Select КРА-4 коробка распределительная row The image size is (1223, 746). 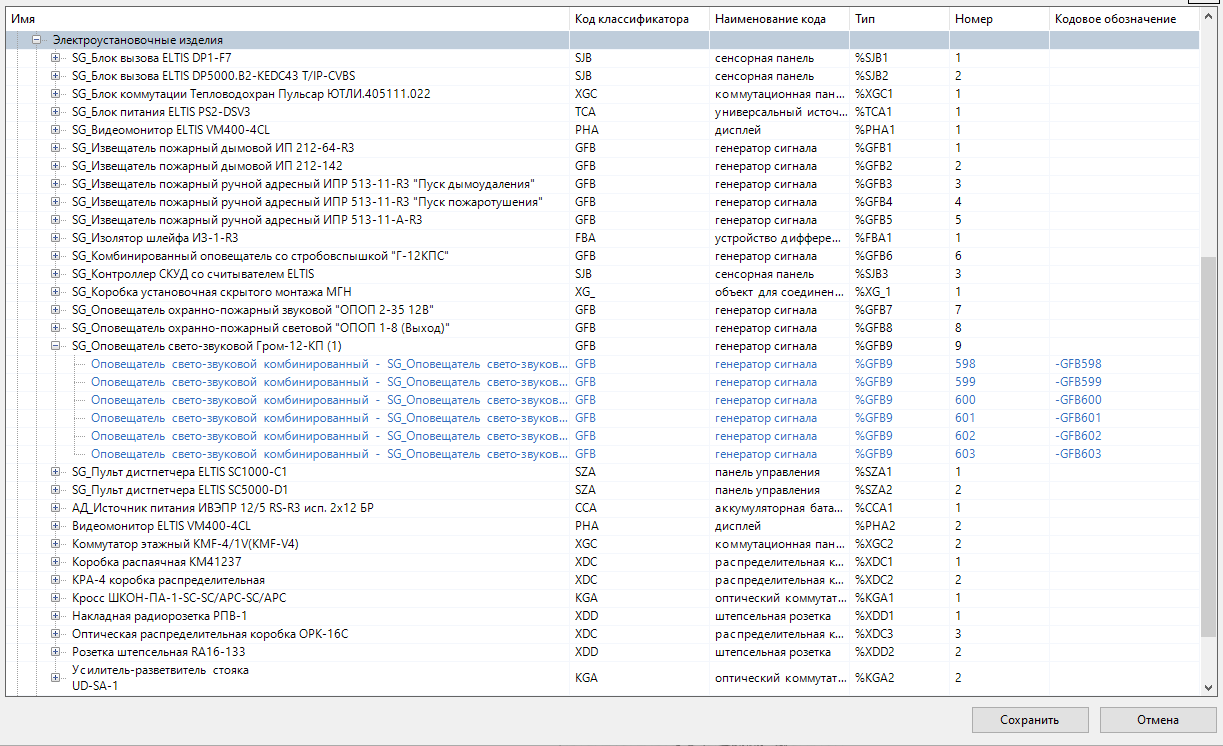pos(168,580)
